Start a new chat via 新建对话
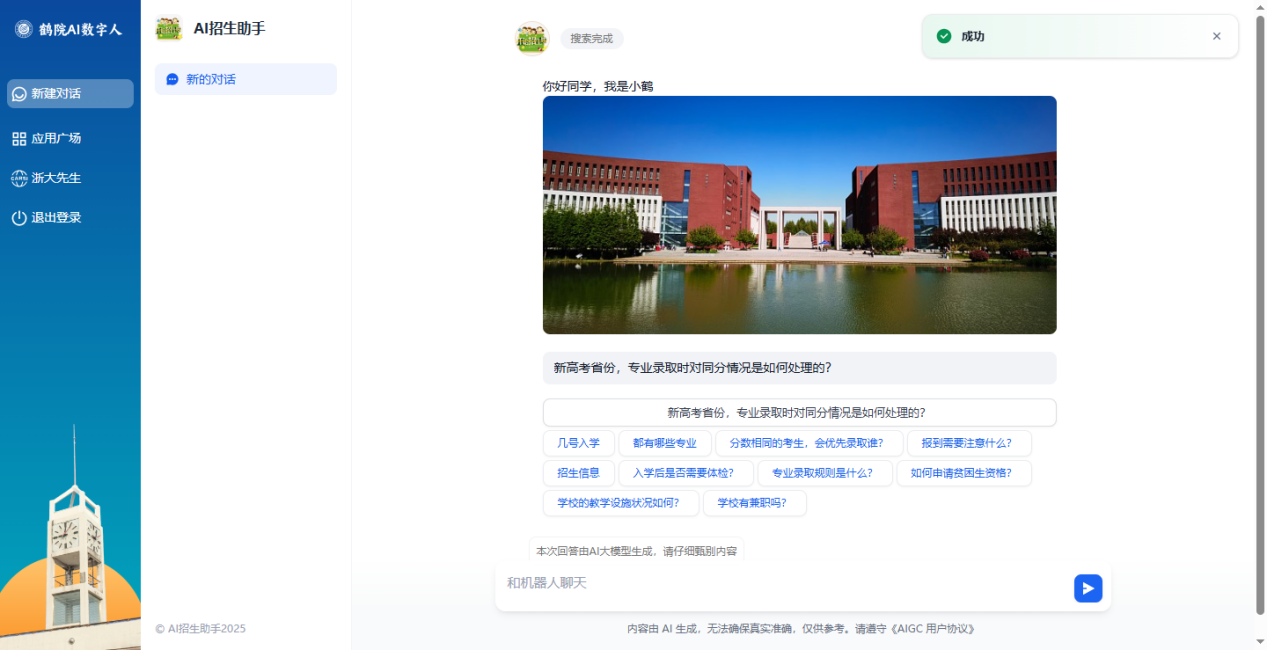 click(x=70, y=94)
